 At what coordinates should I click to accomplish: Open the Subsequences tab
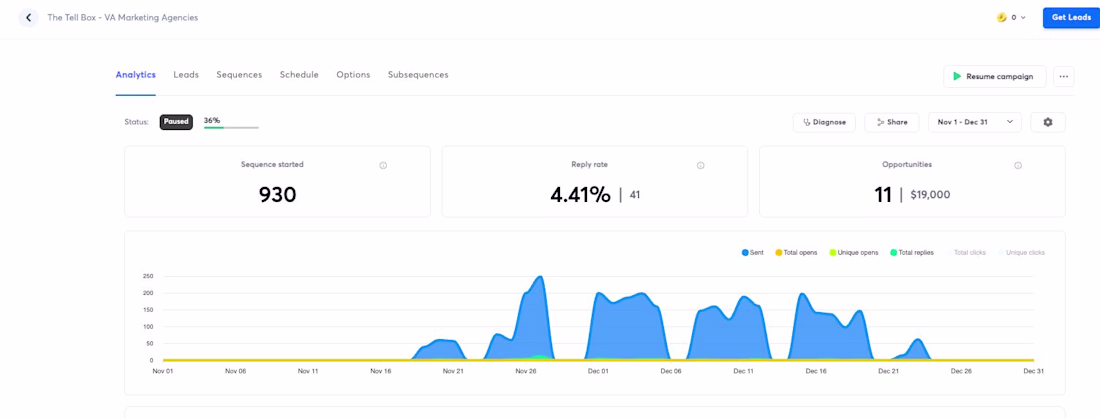coord(418,74)
